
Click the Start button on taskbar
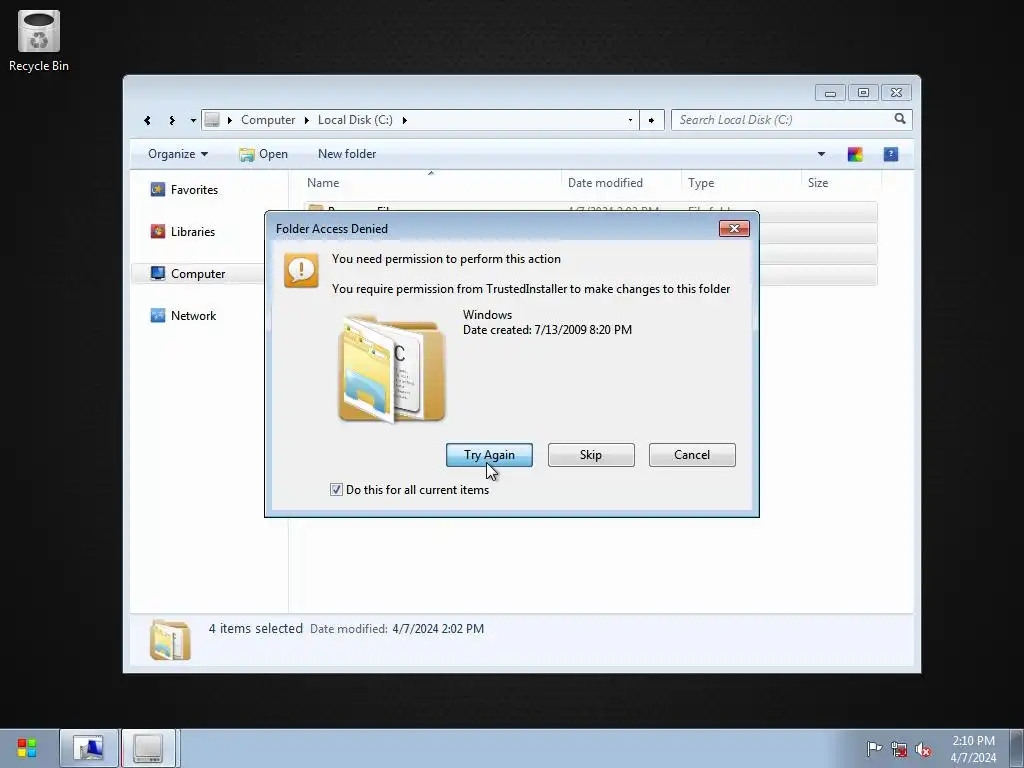(x=27, y=748)
